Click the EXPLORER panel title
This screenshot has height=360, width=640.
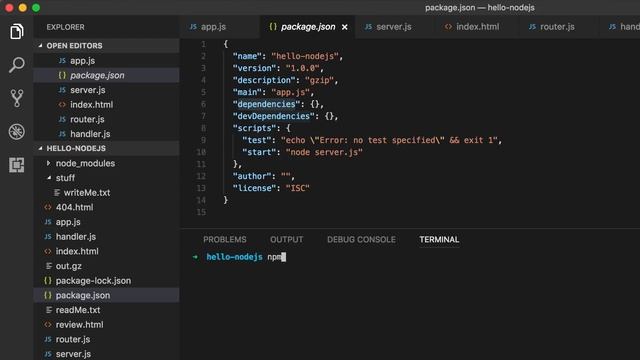coord(65,27)
